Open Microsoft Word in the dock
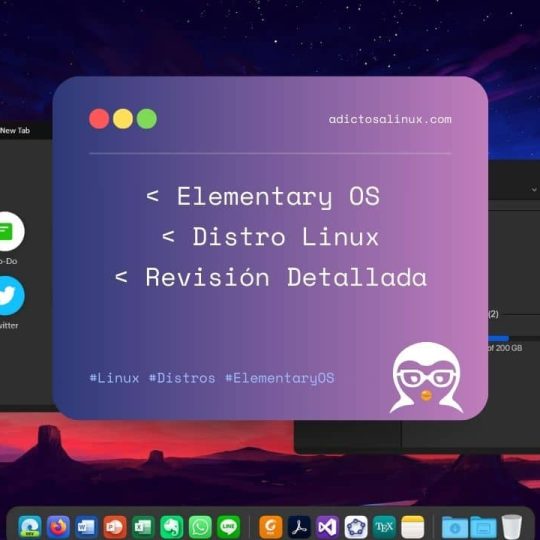Screen dimensions: 540x540 pos(86,527)
